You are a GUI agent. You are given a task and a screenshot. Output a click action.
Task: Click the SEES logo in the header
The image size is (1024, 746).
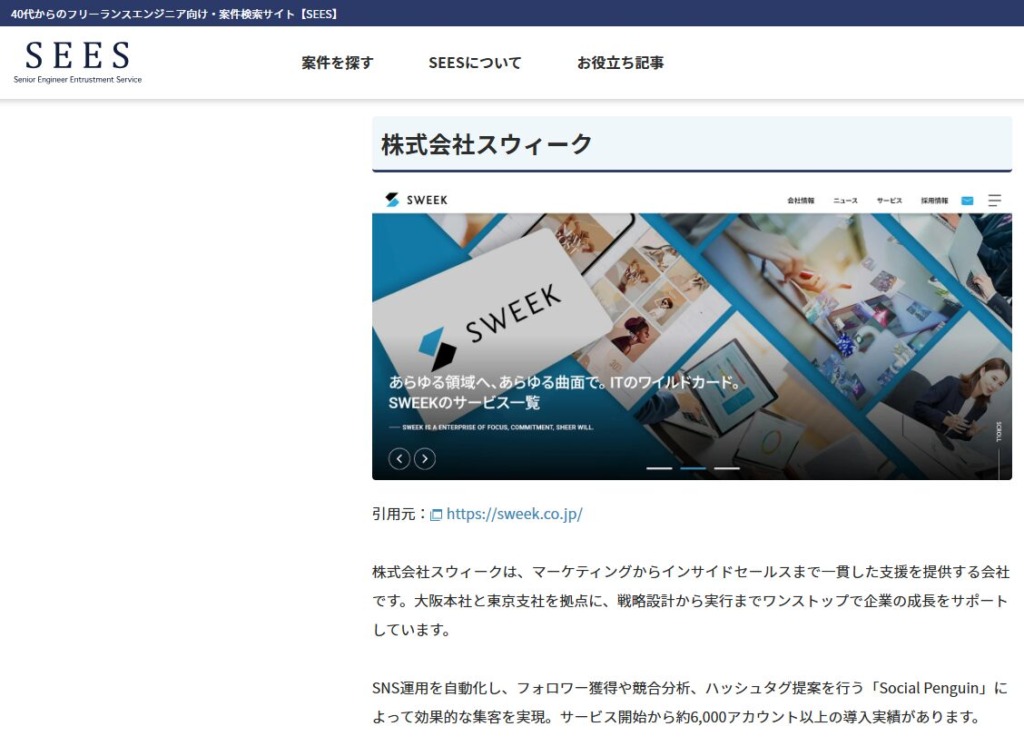[x=77, y=61]
